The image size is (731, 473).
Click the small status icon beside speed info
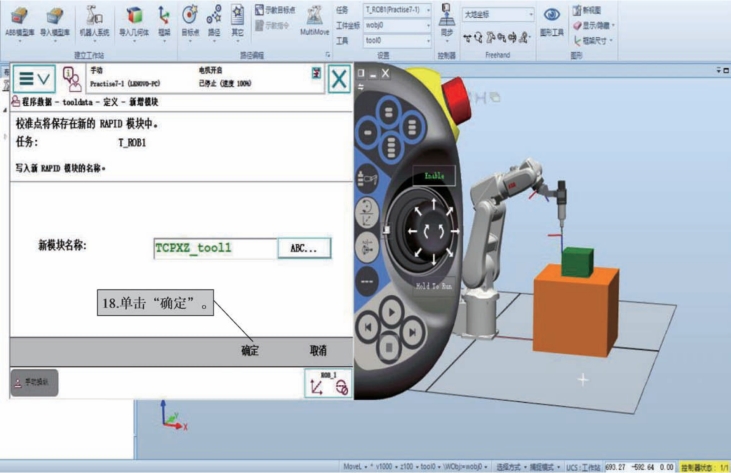tap(317, 73)
